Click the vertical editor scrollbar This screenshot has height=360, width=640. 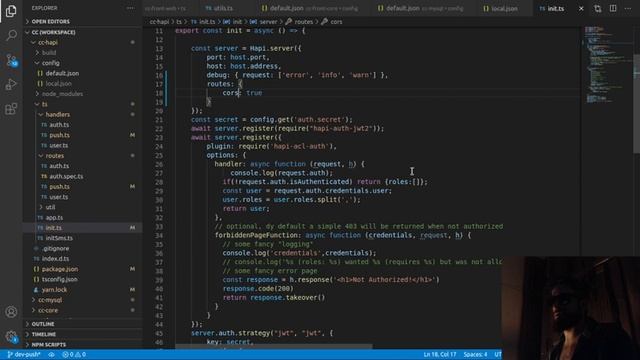[x=636, y=103]
